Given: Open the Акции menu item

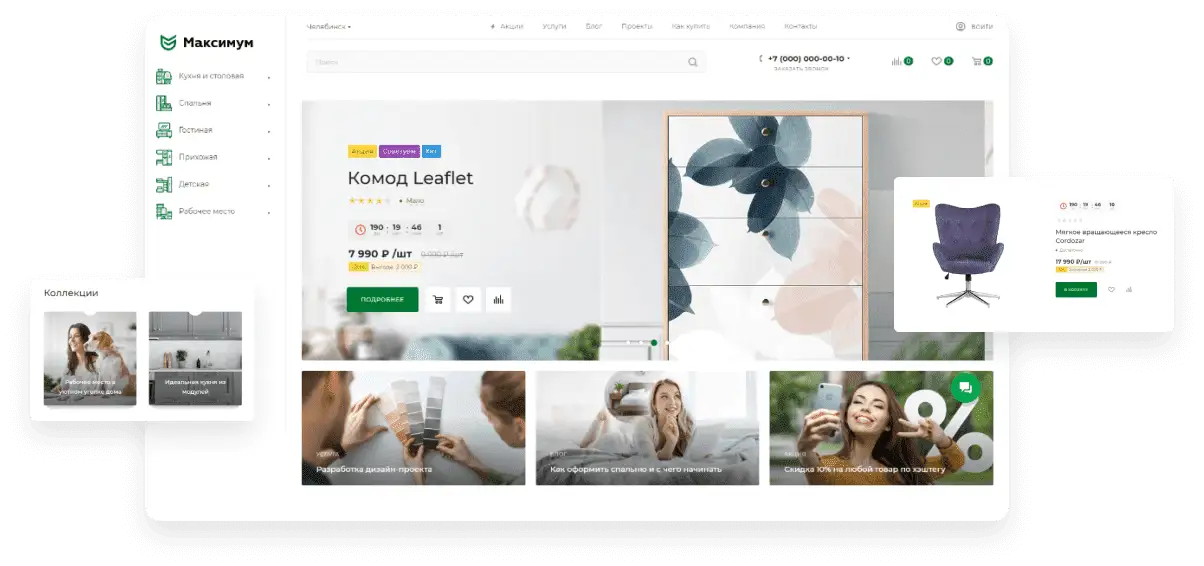Looking at the screenshot, I should tap(507, 26).
